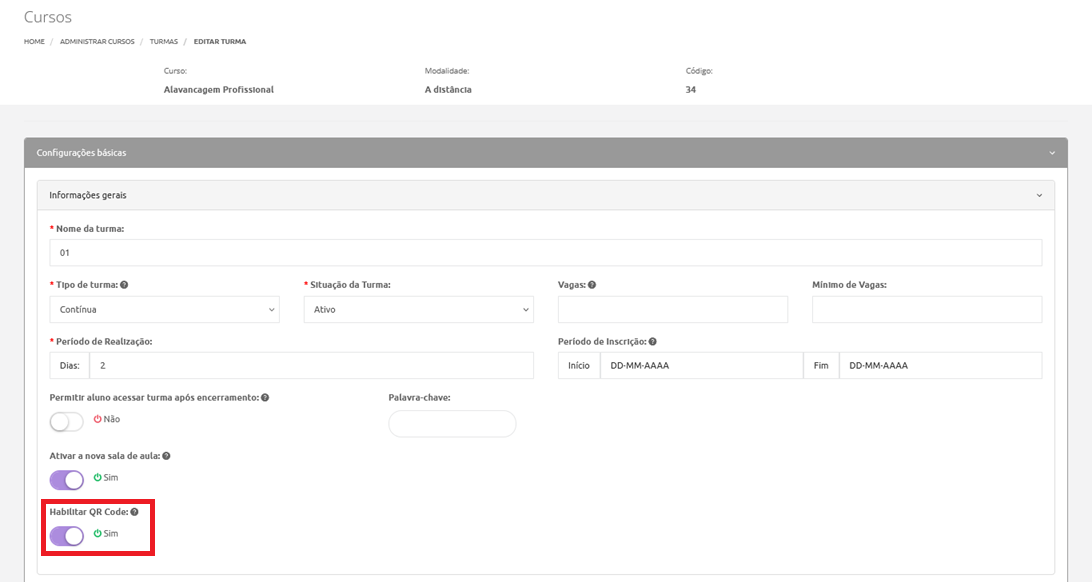1092x582 pixels.
Task: Collapse the Informações gerais section
Action: 1039,196
